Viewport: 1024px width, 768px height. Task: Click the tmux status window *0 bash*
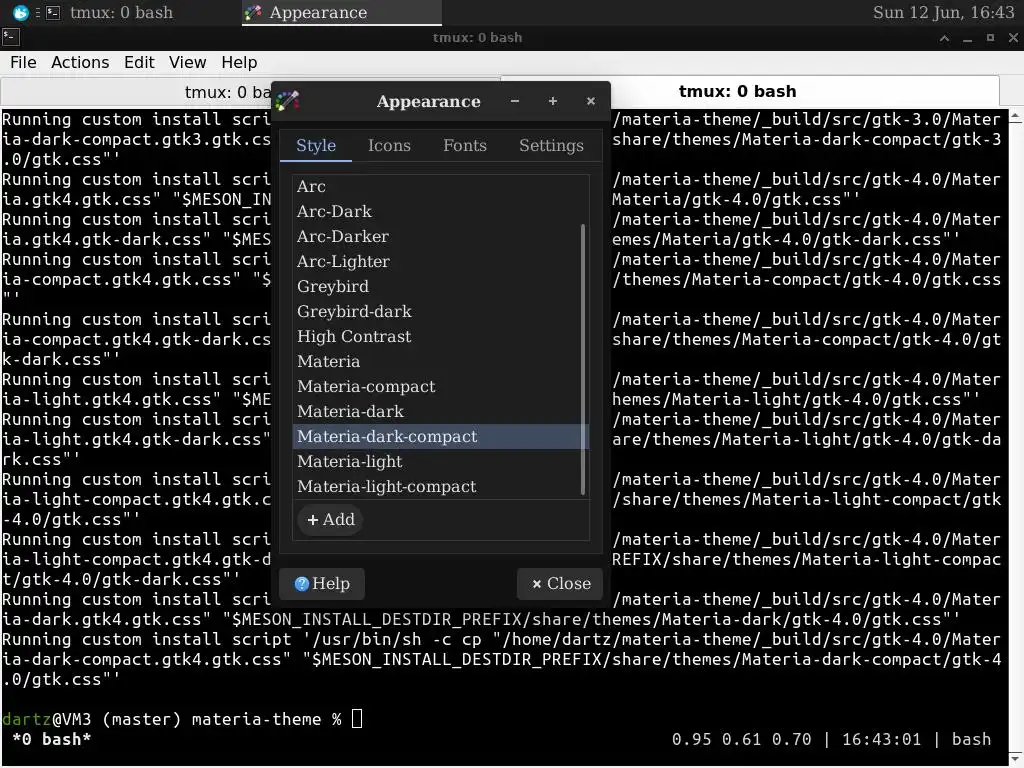click(52, 740)
